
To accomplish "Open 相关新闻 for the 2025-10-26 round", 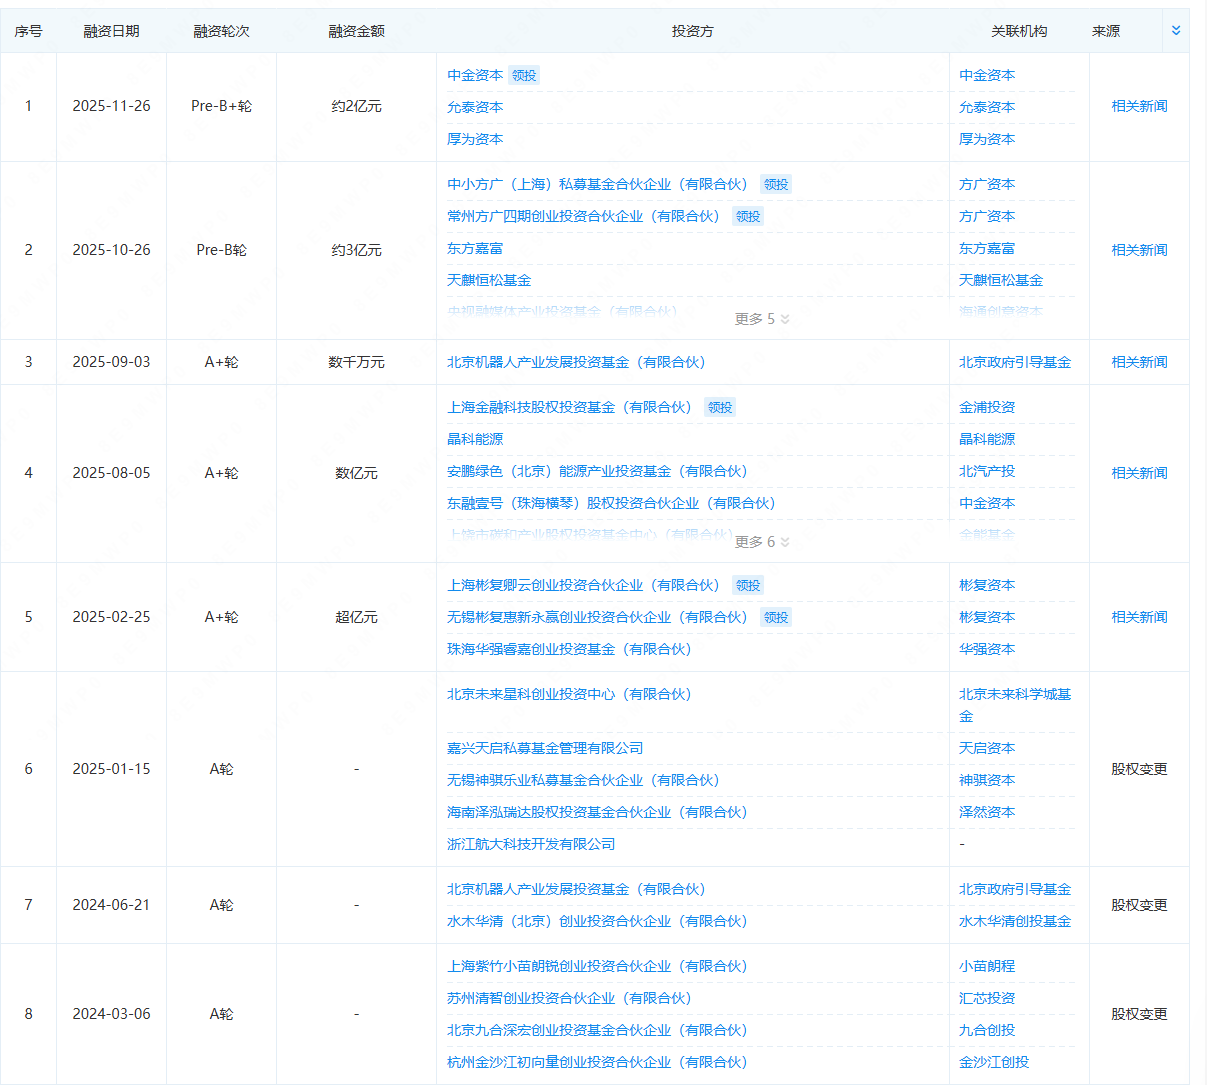I will coord(1139,250).
